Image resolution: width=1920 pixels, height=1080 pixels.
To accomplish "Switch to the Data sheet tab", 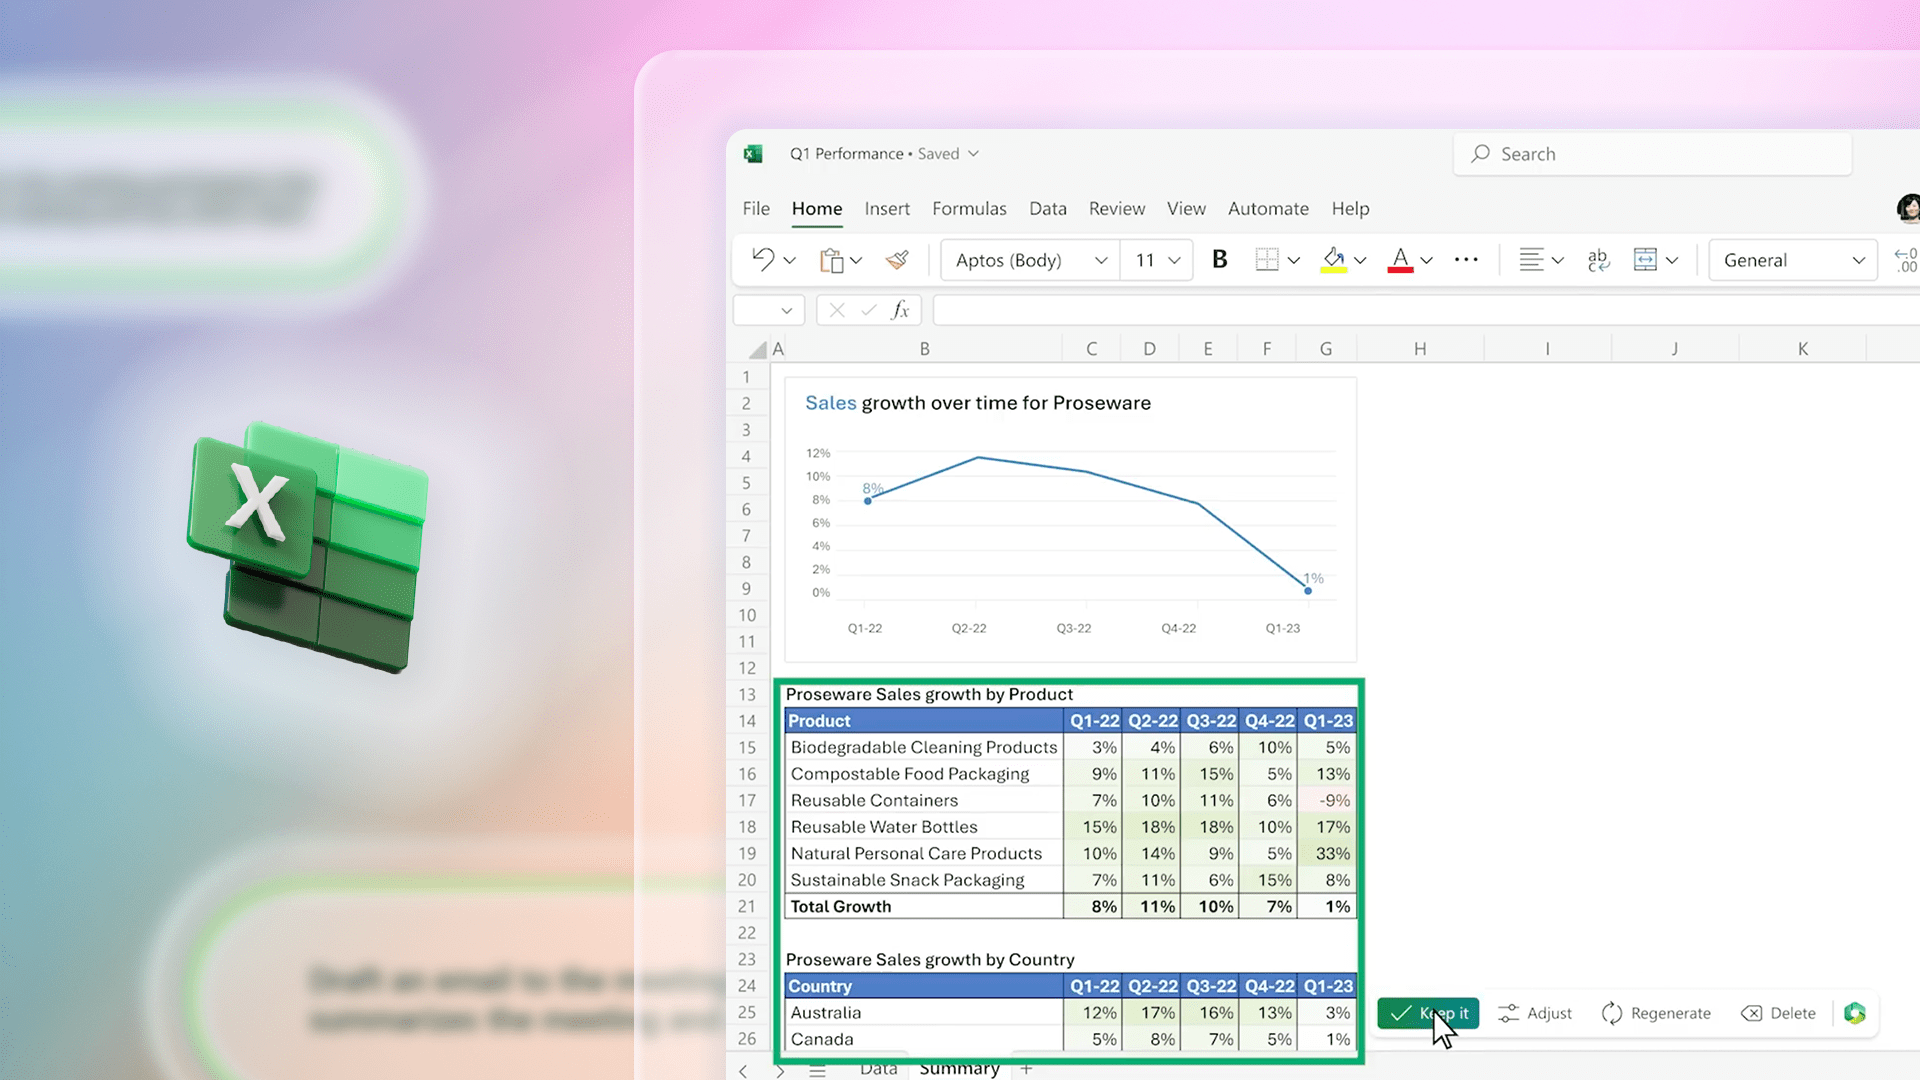I will 878,1068.
